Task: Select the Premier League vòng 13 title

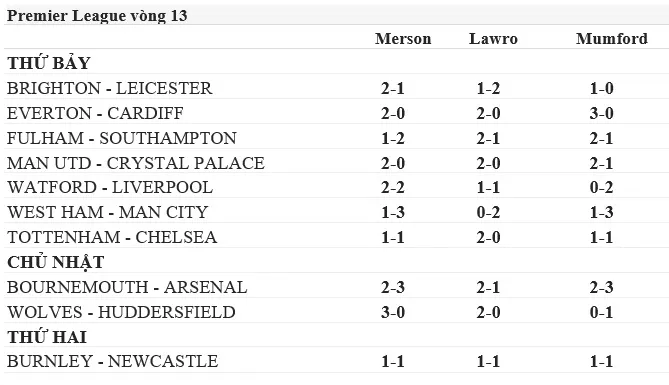Action: (x=97, y=16)
